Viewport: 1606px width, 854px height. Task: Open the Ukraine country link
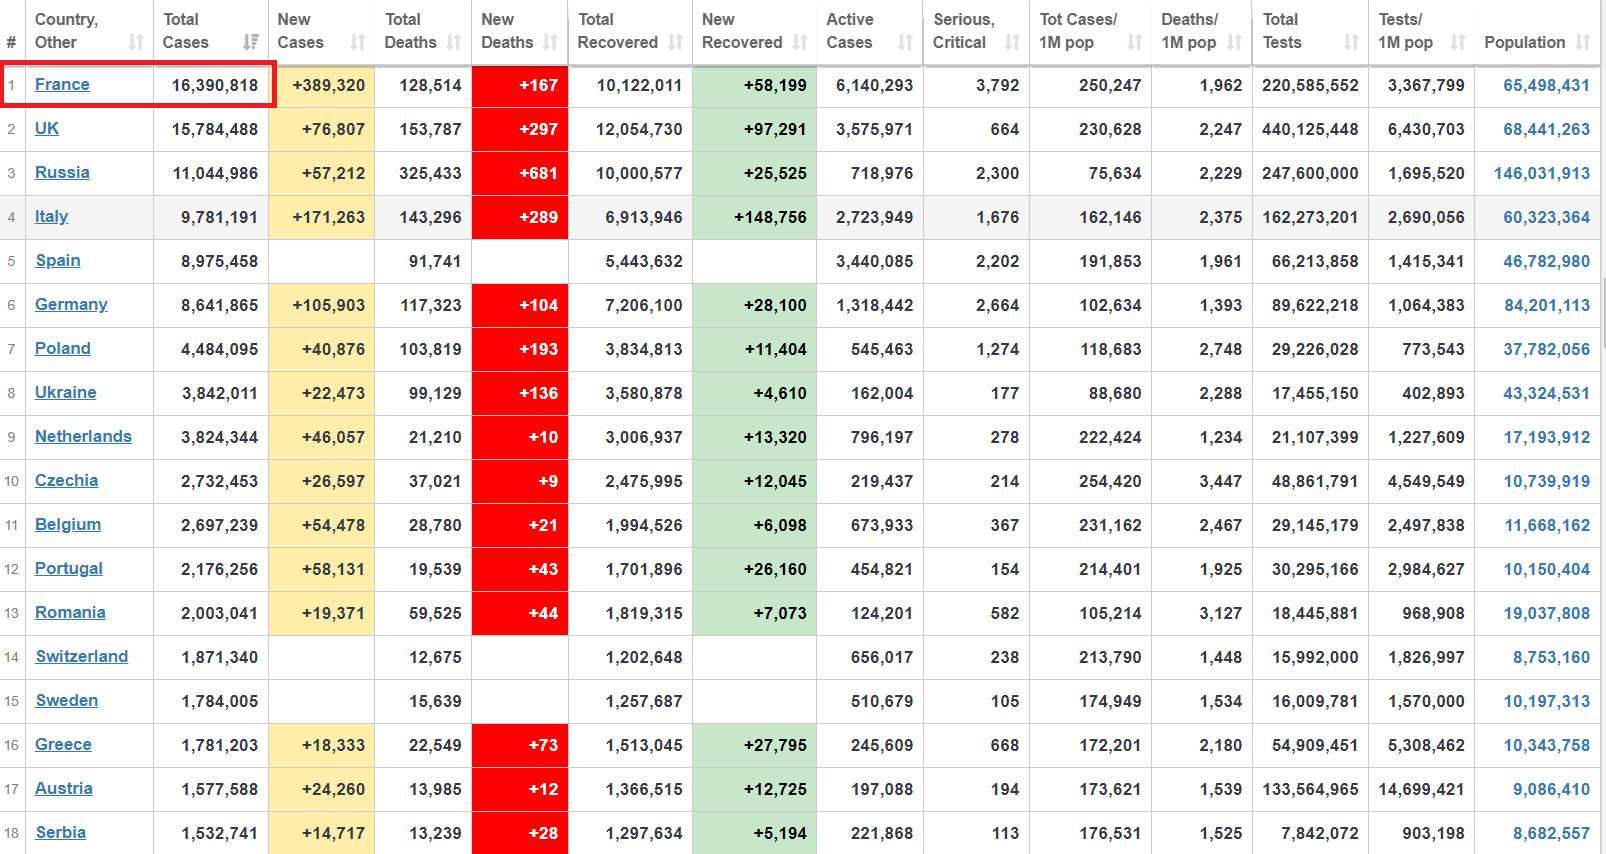click(66, 393)
